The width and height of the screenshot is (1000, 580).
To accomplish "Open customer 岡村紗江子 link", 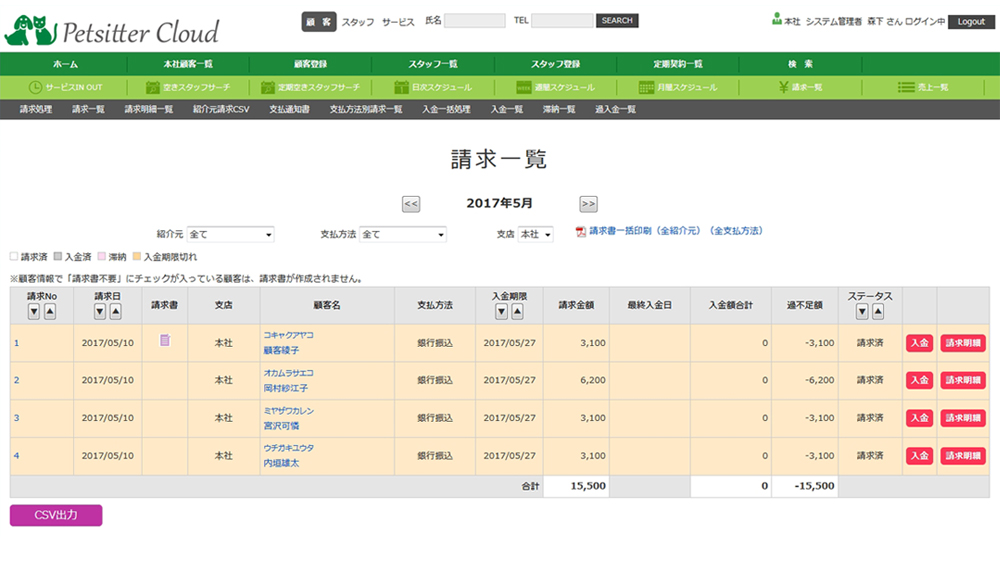I will pyautogui.click(x=286, y=388).
